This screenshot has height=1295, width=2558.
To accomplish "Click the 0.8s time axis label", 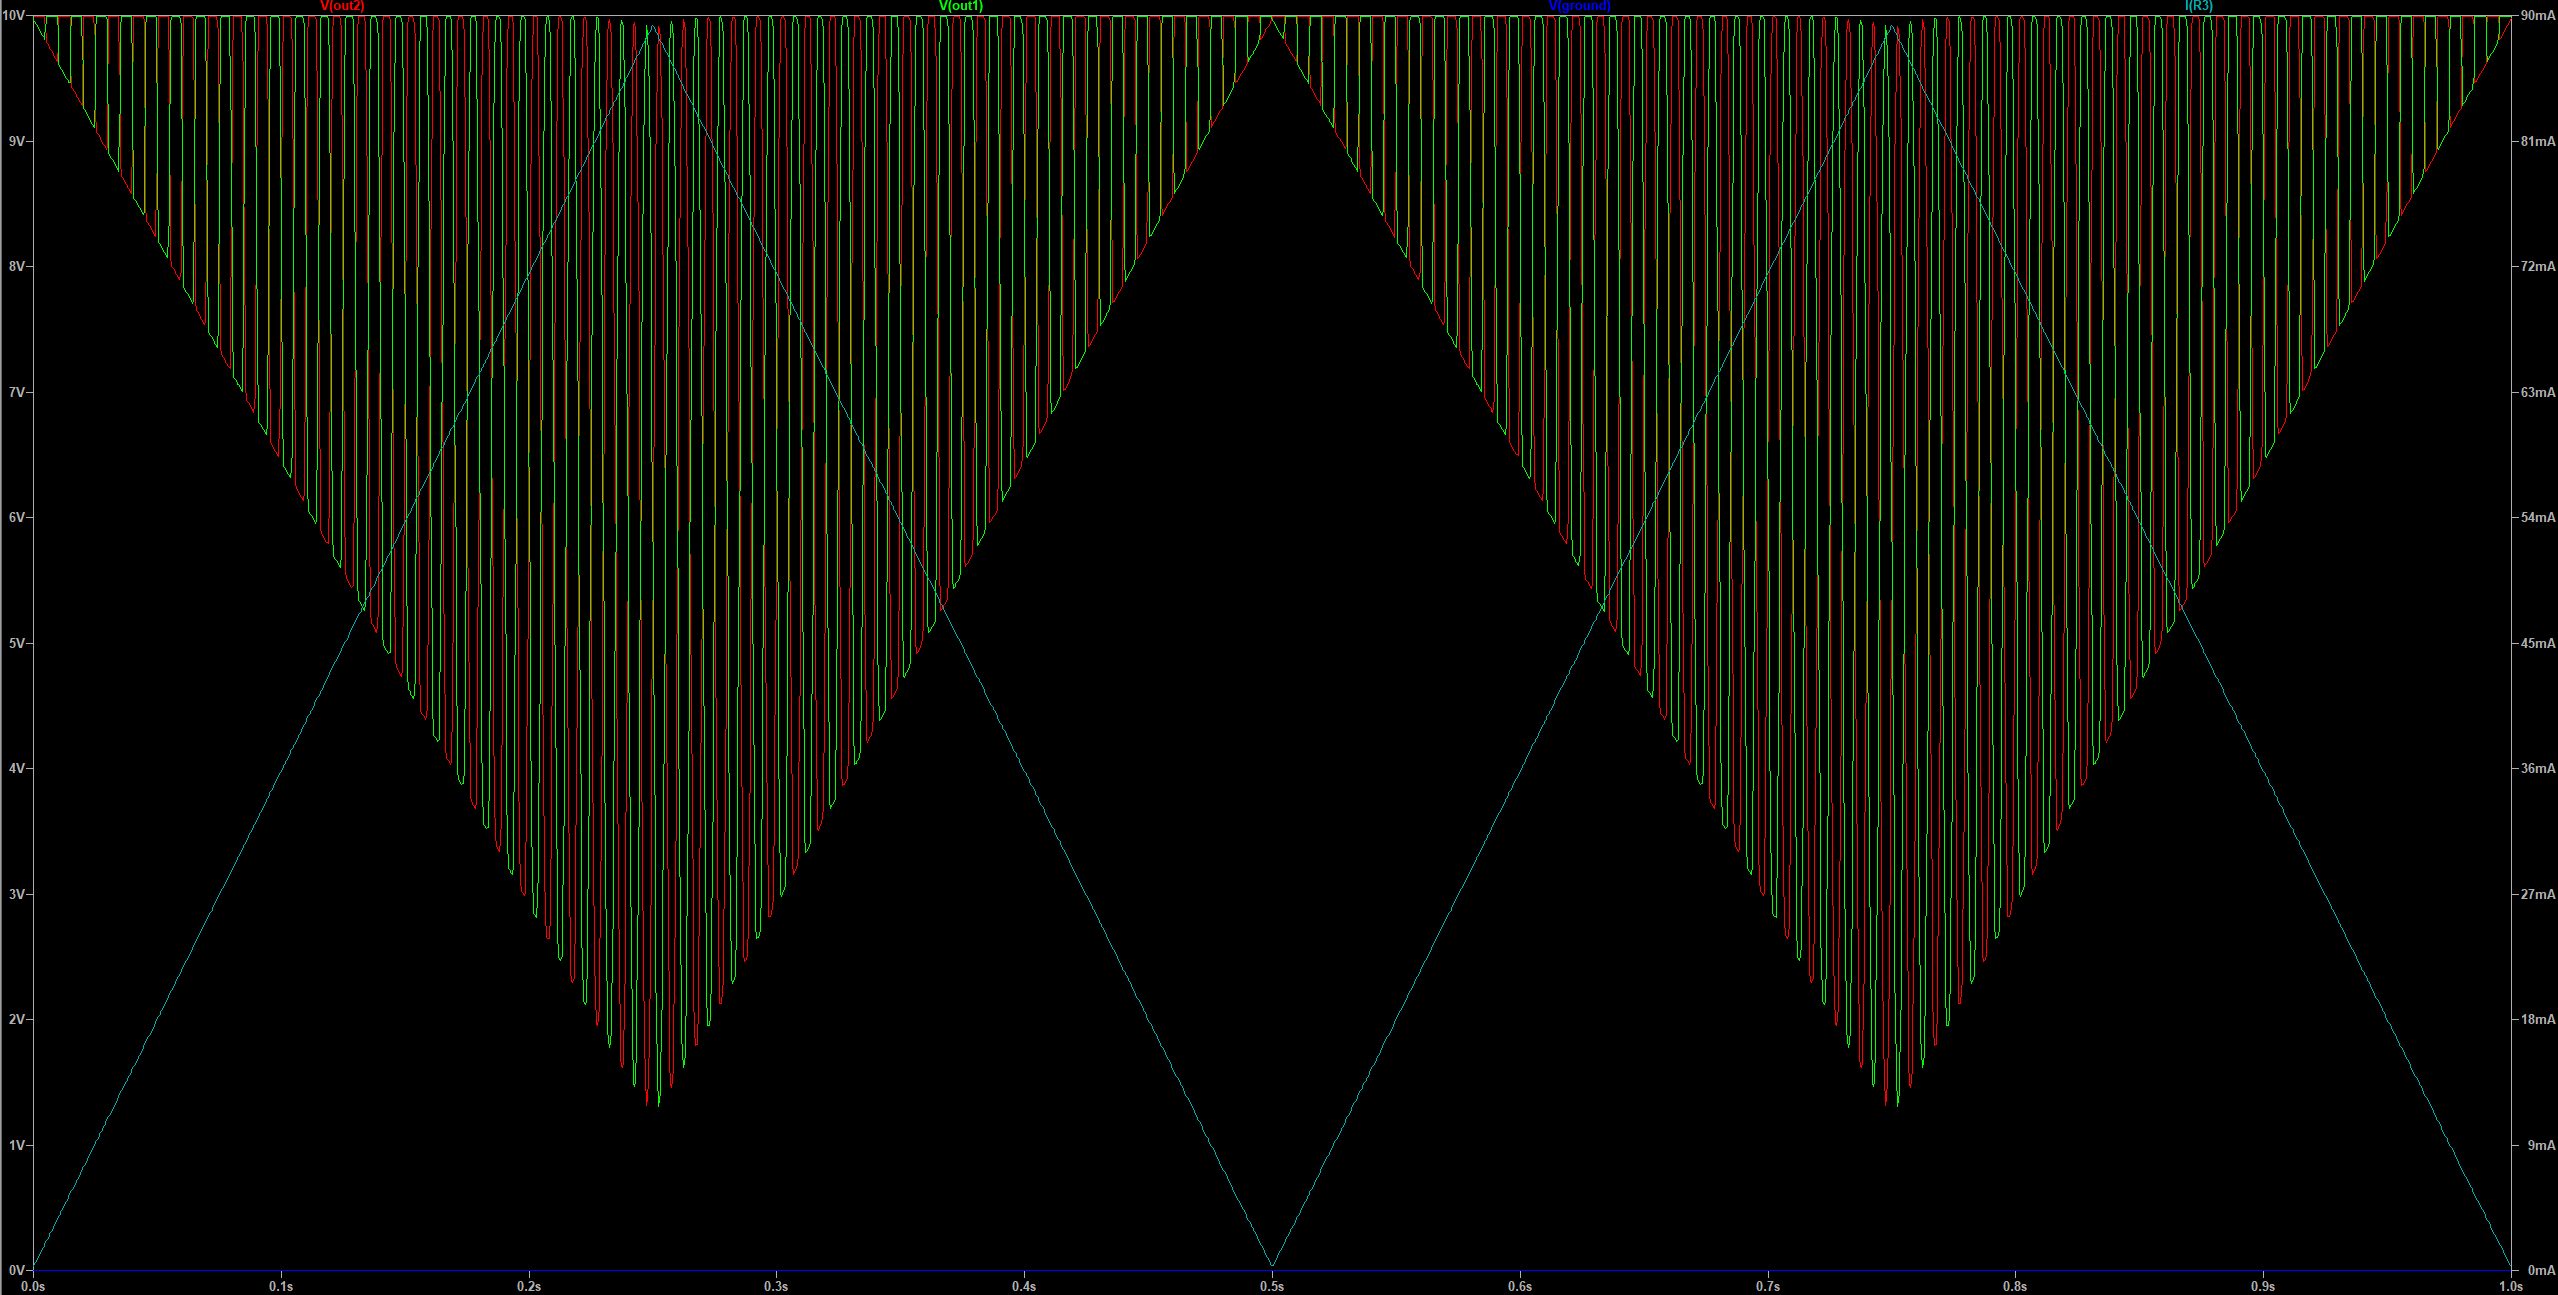I will click(2015, 1286).
